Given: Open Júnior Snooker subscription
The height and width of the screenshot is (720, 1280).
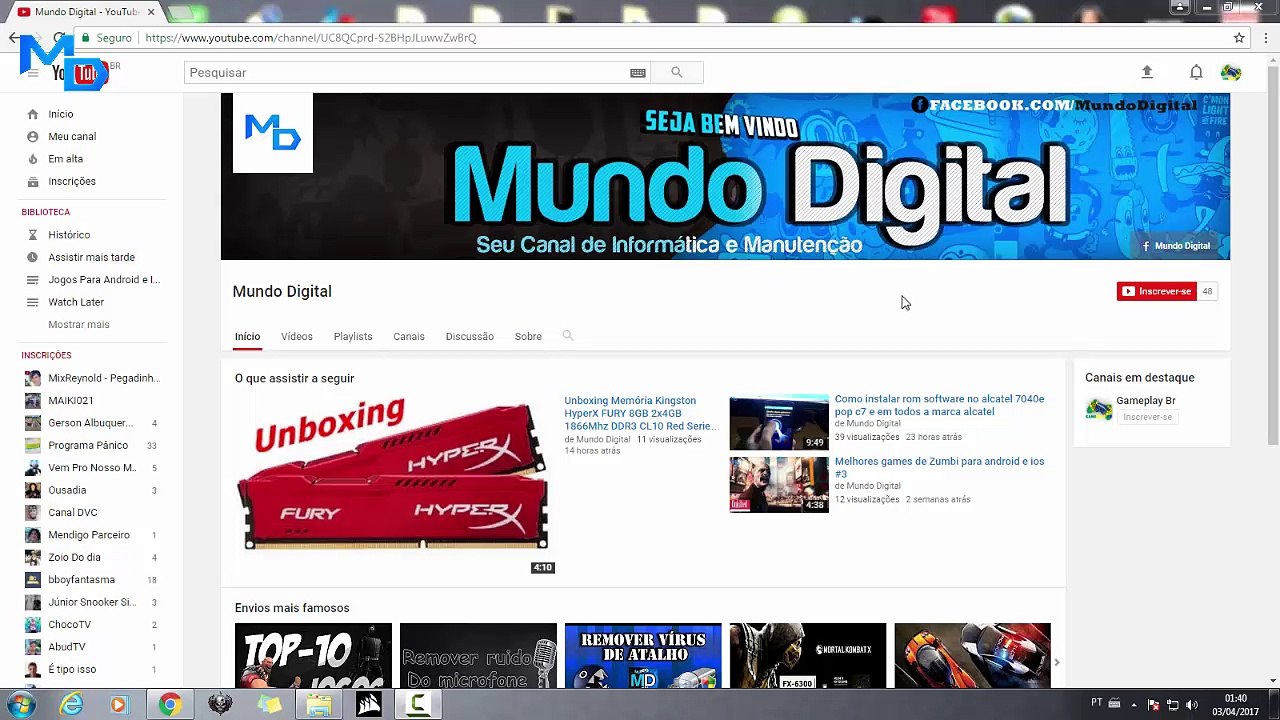Looking at the screenshot, I should click(x=92, y=602).
